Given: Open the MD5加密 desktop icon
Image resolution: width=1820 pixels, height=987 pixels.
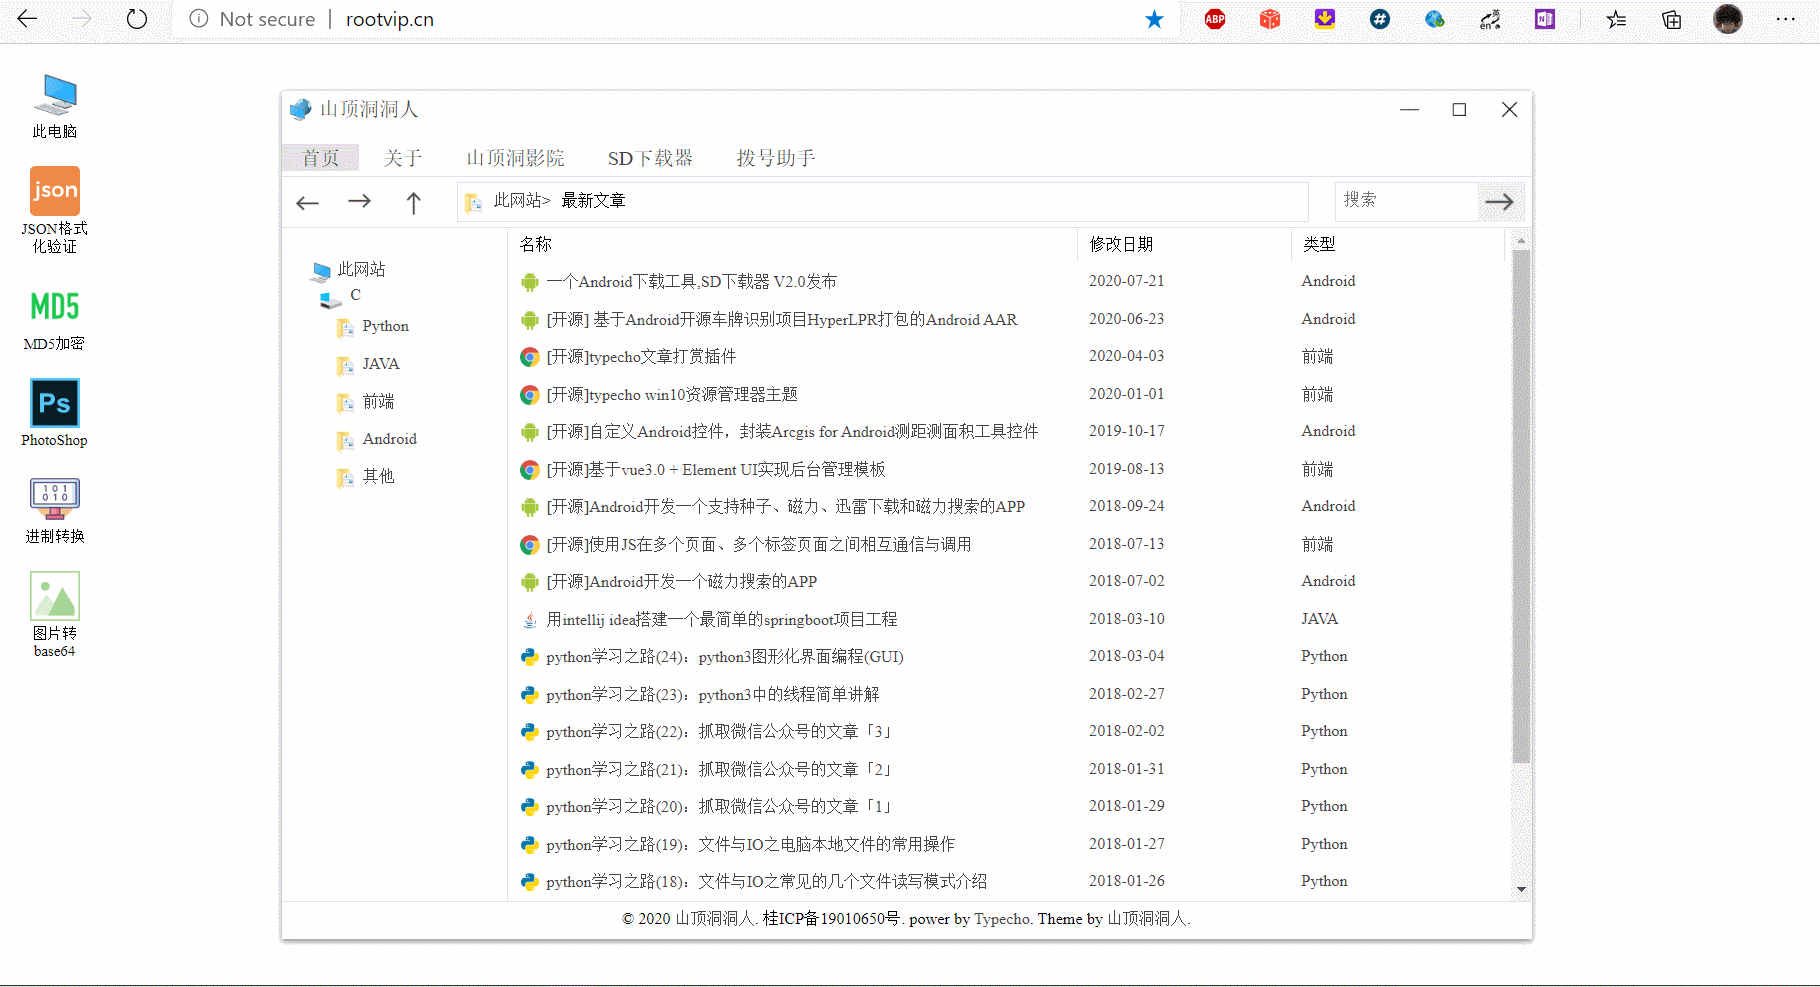Looking at the screenshot, I should 54,307.
